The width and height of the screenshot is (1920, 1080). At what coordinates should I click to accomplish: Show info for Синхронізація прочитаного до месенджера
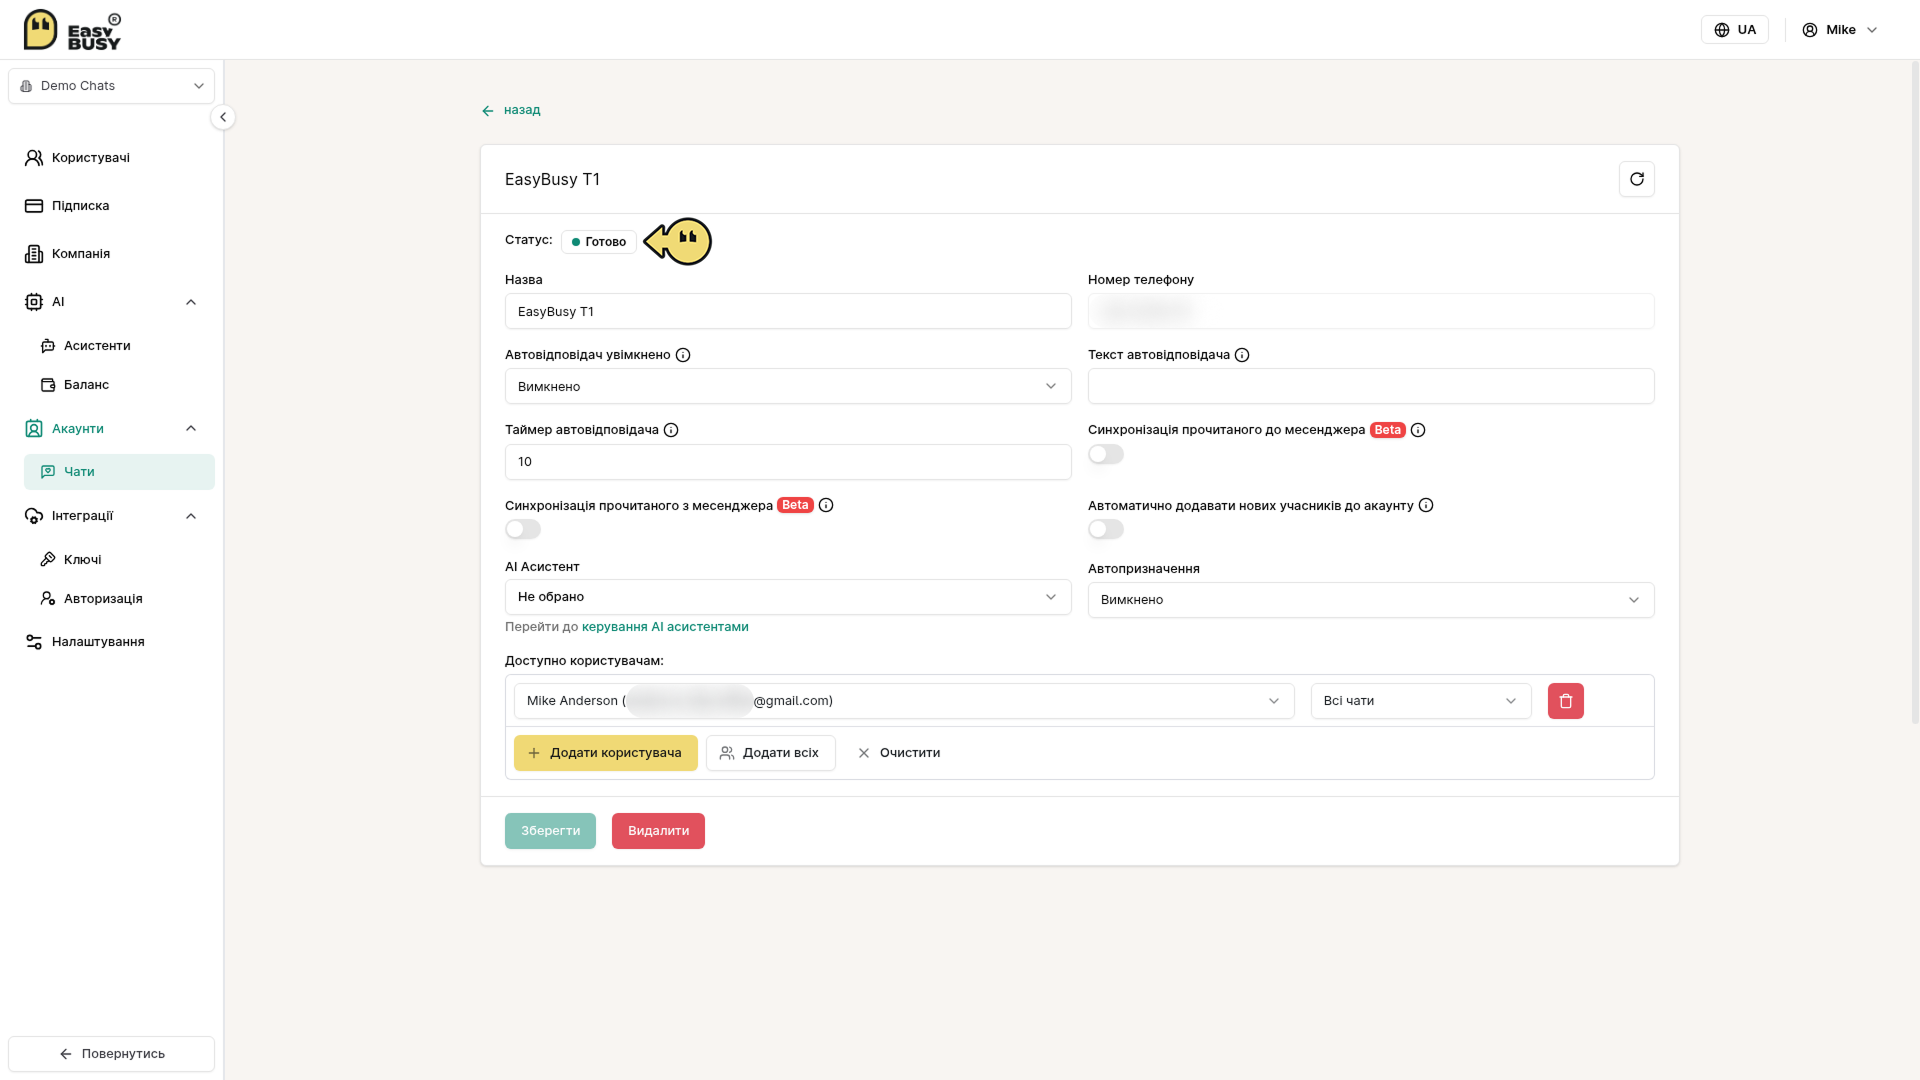(1418, 430)
